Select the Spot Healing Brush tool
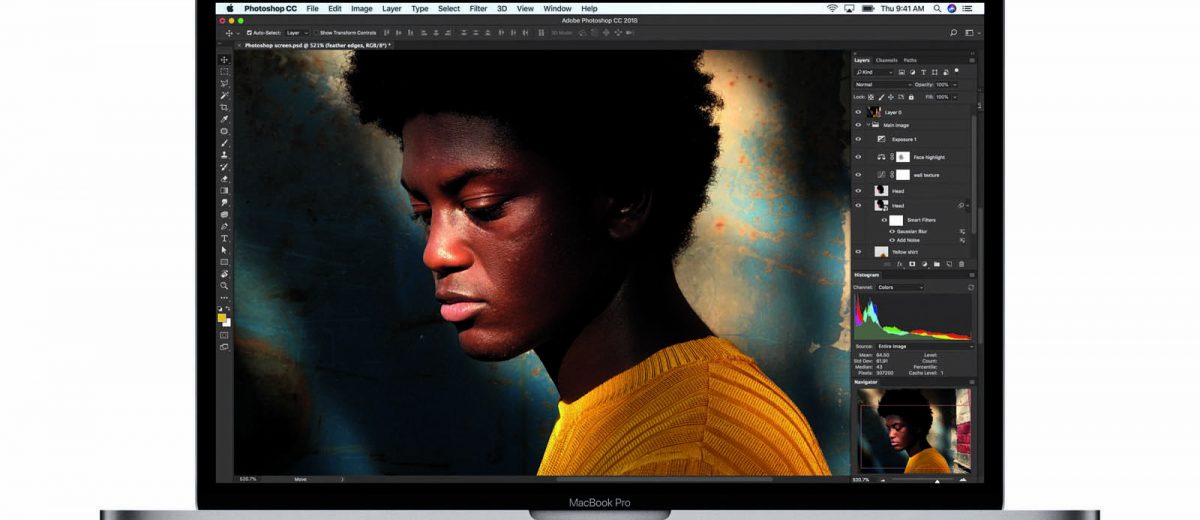Viewport: 1200px width, 520px height. (224, 132)
